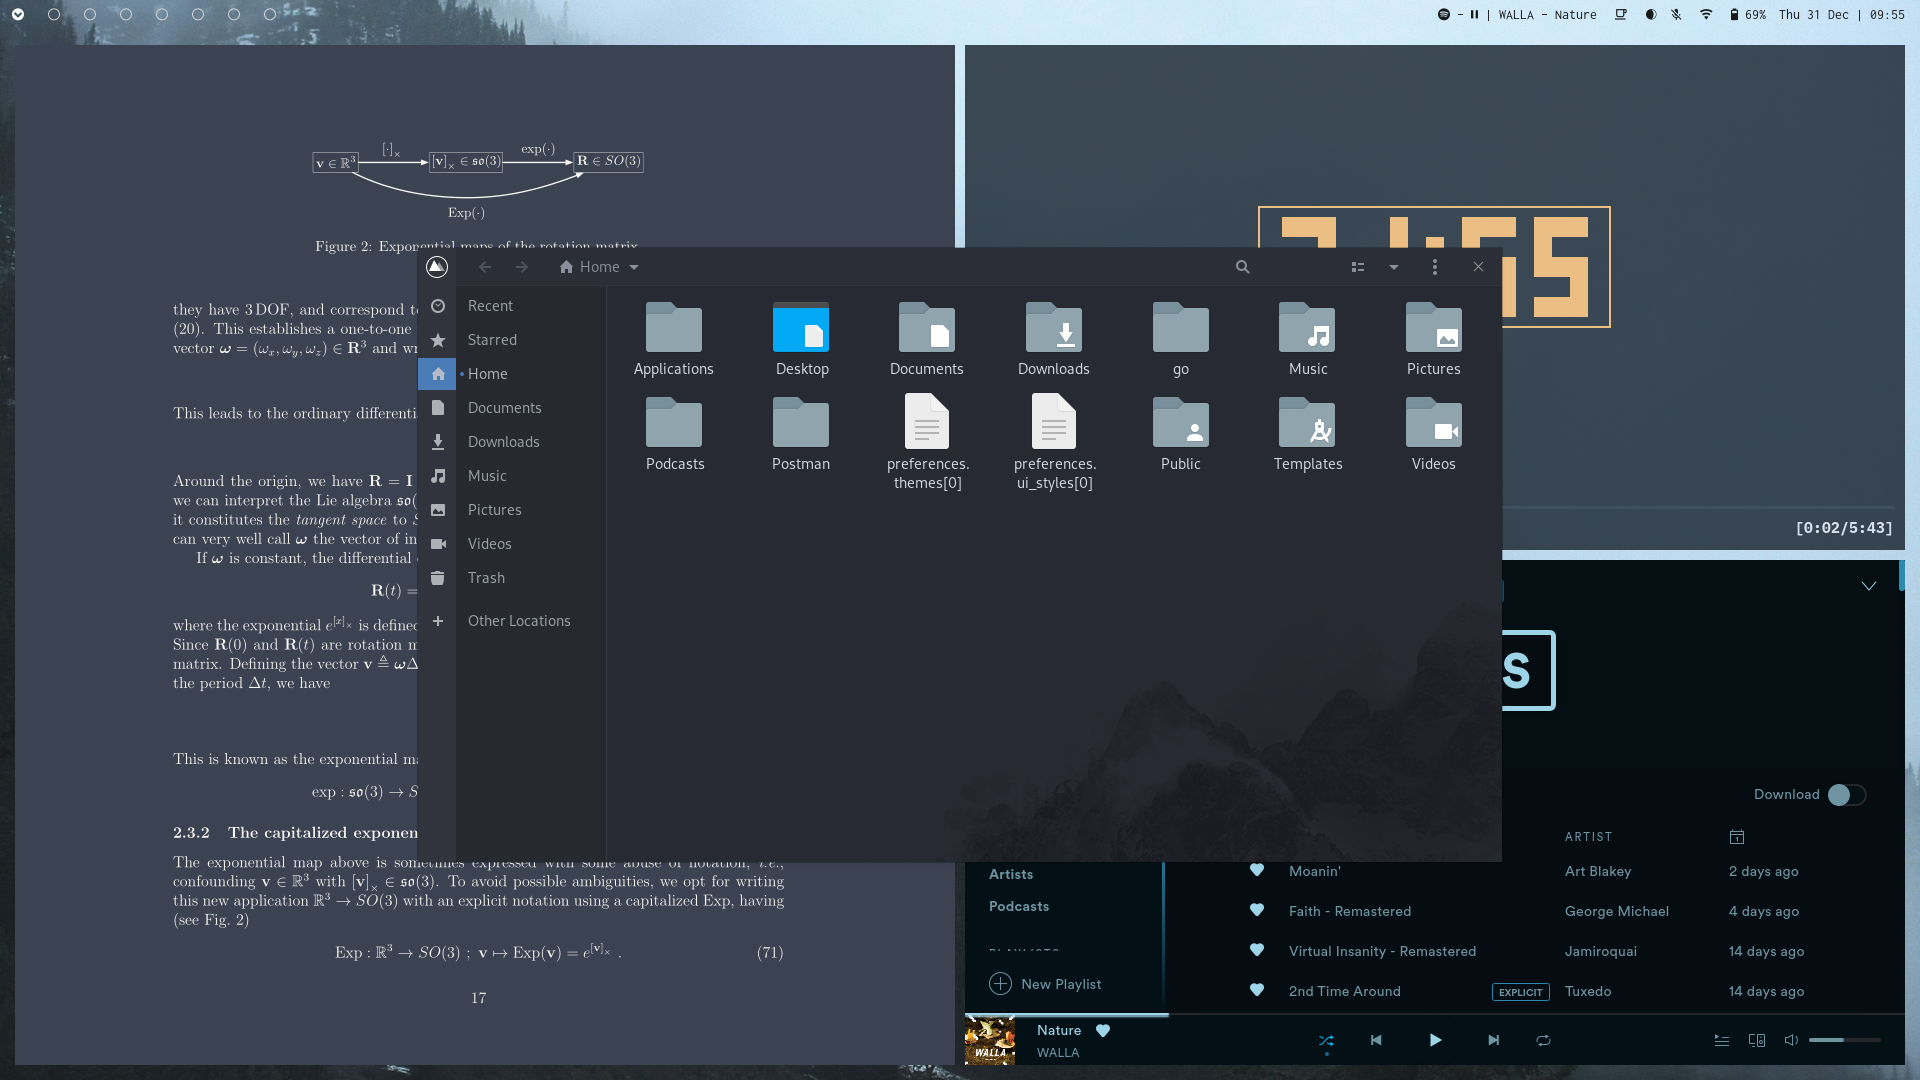
Task: Open connect to a device icon
Action: click(1757, 1040)
